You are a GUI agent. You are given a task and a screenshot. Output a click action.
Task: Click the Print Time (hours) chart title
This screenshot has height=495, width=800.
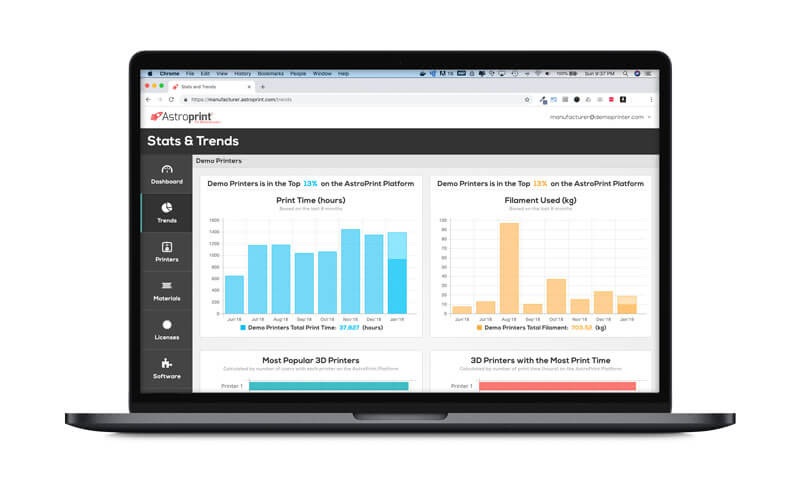coord(311,200)
